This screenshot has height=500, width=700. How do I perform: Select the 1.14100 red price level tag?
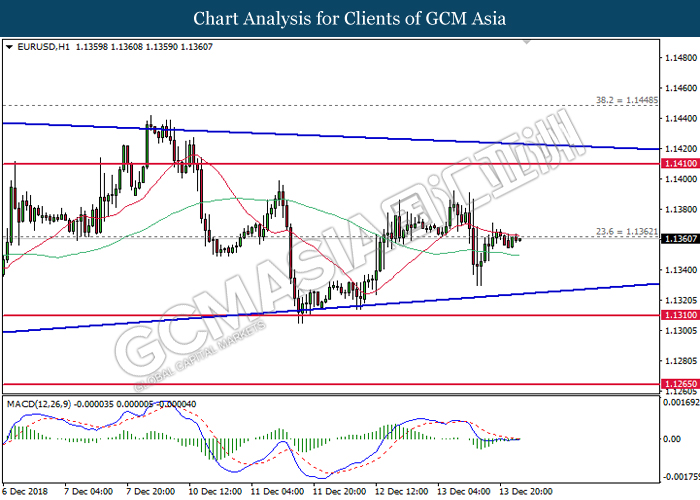tap(680, 164)
